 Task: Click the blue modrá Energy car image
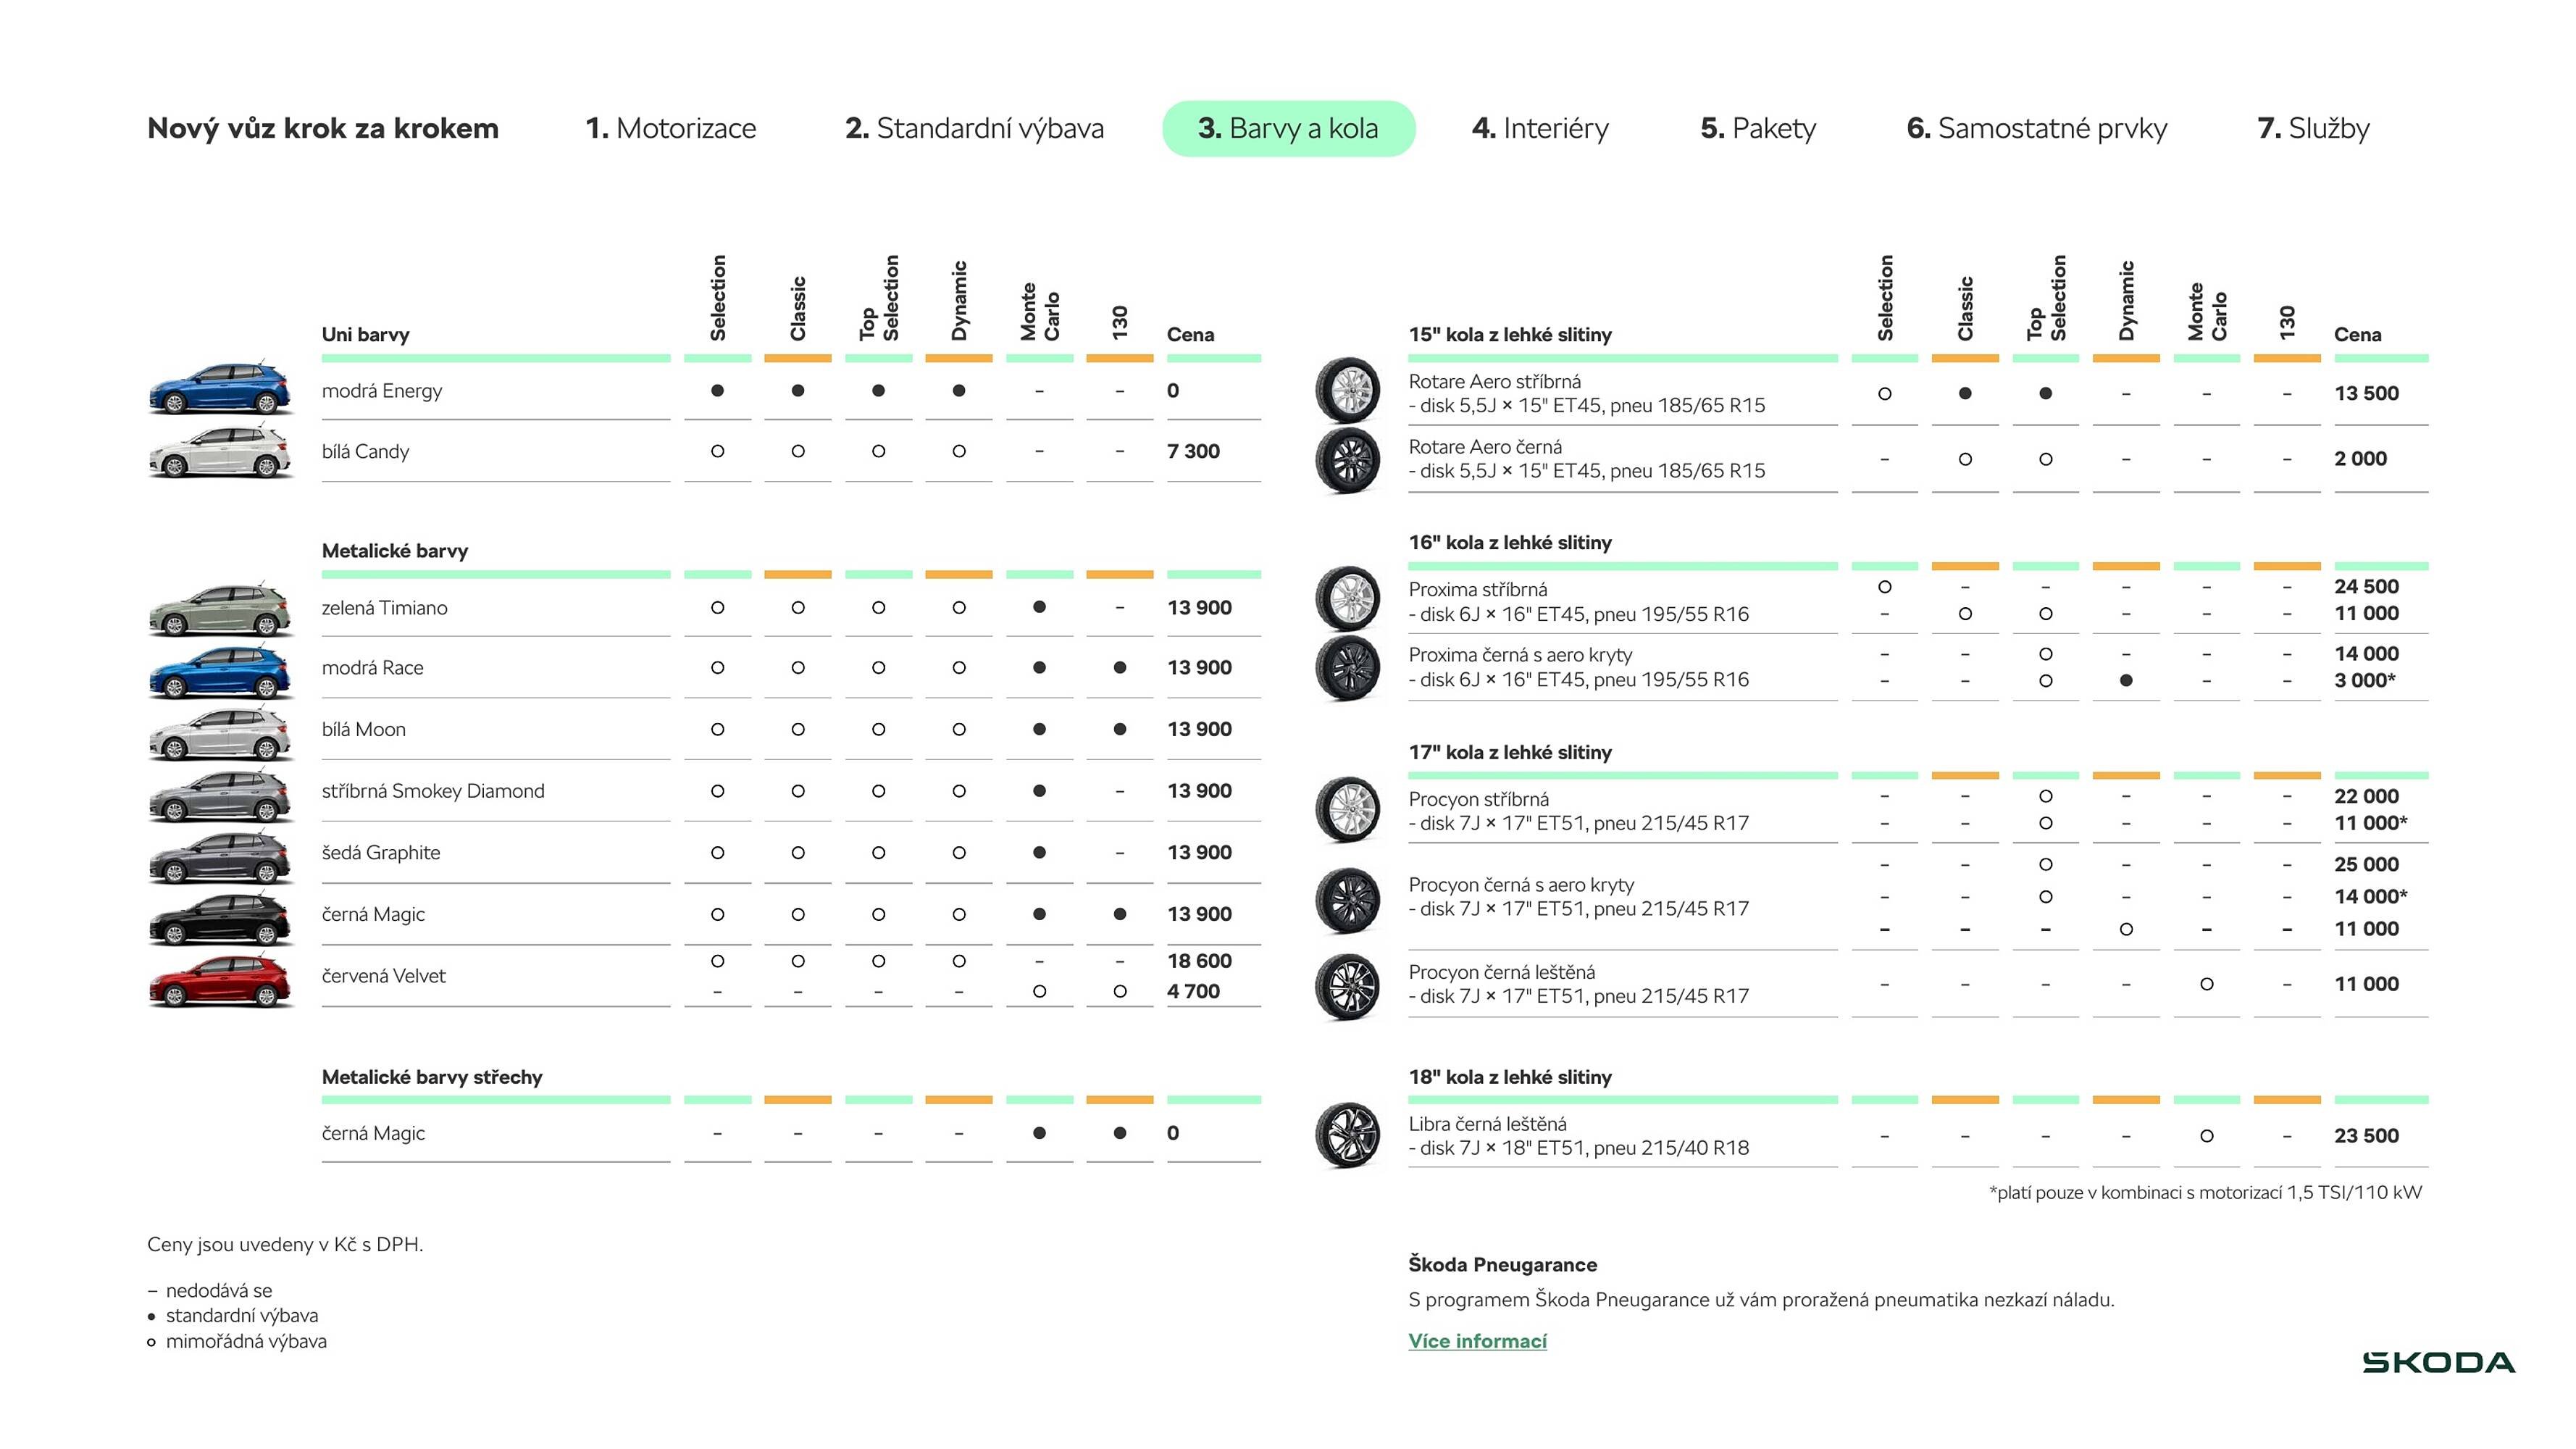[x=220, y=389]
